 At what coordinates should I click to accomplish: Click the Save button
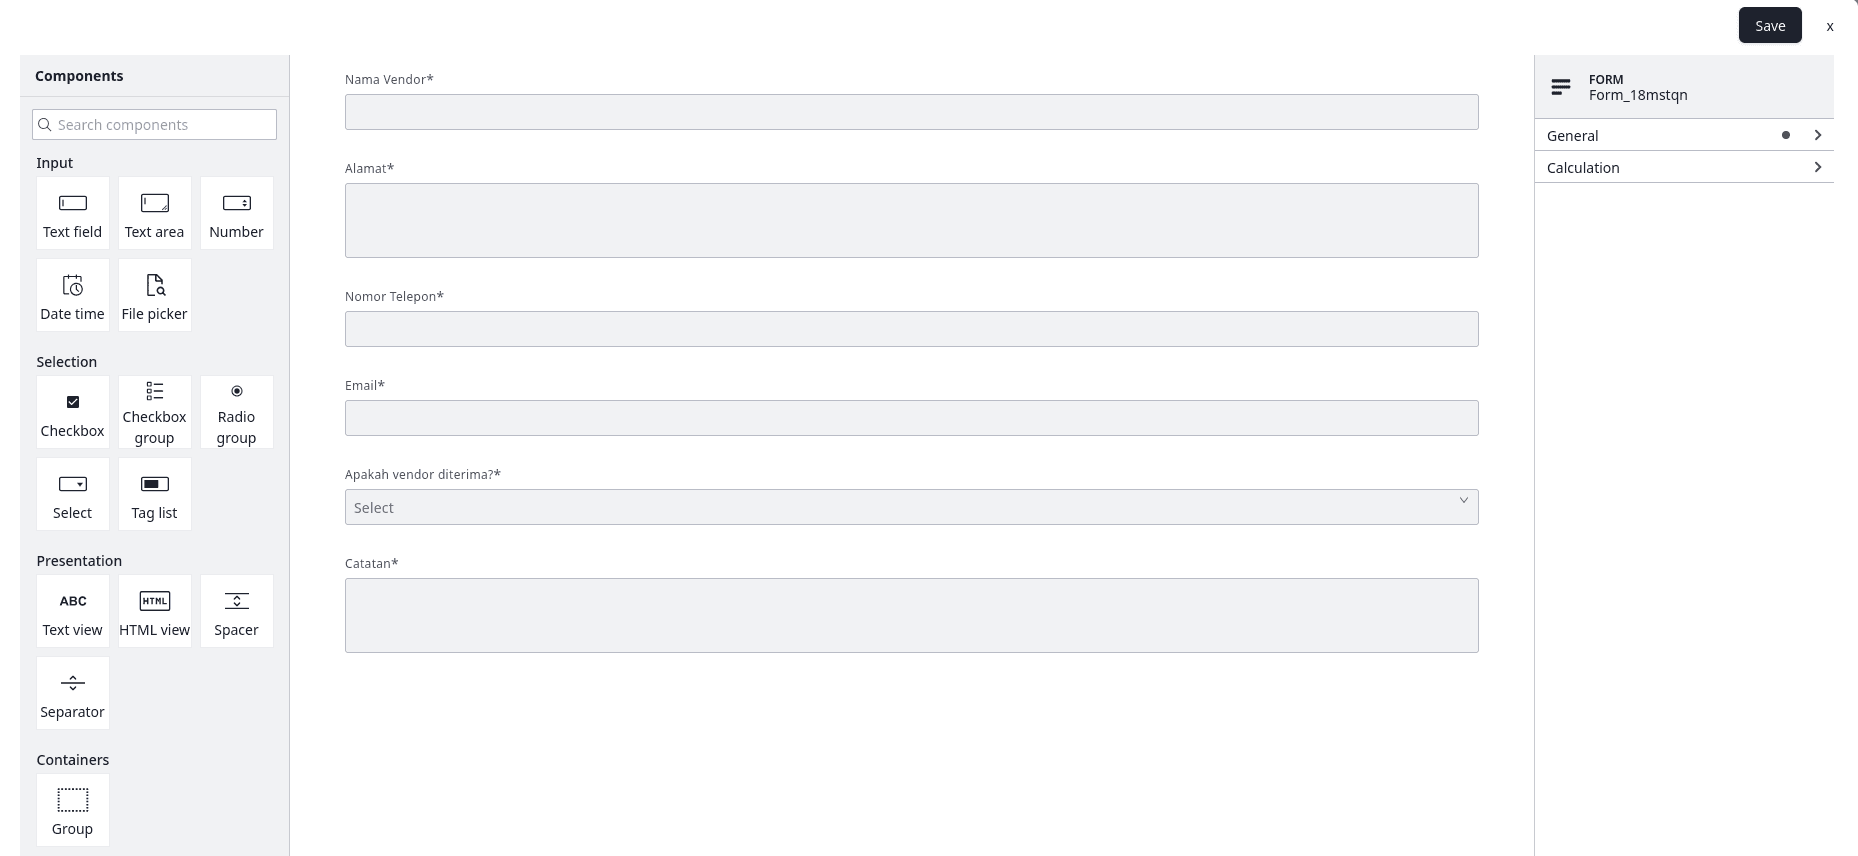(x=1769, y=26)
